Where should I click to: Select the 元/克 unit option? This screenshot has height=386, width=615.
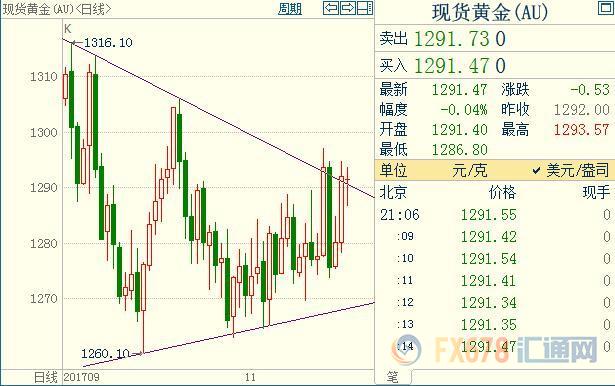(x=469, y=170)
